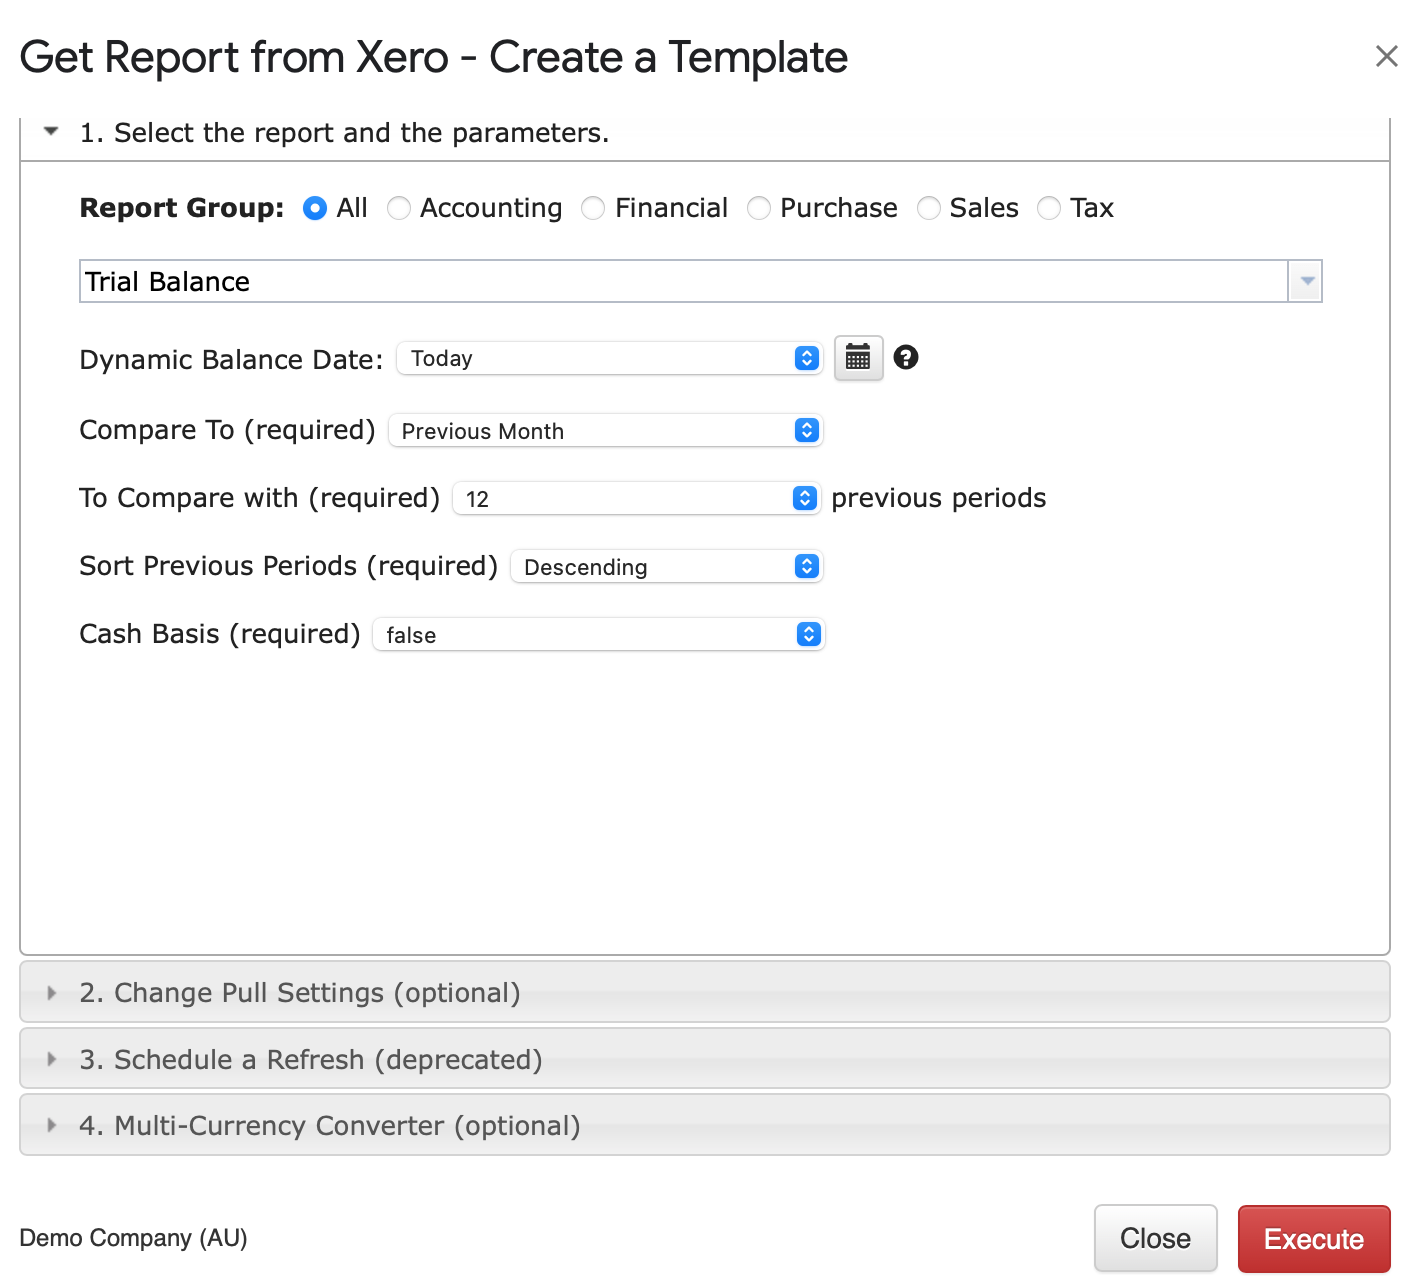Select the Accounting report group radio

(x=399, y=208)
